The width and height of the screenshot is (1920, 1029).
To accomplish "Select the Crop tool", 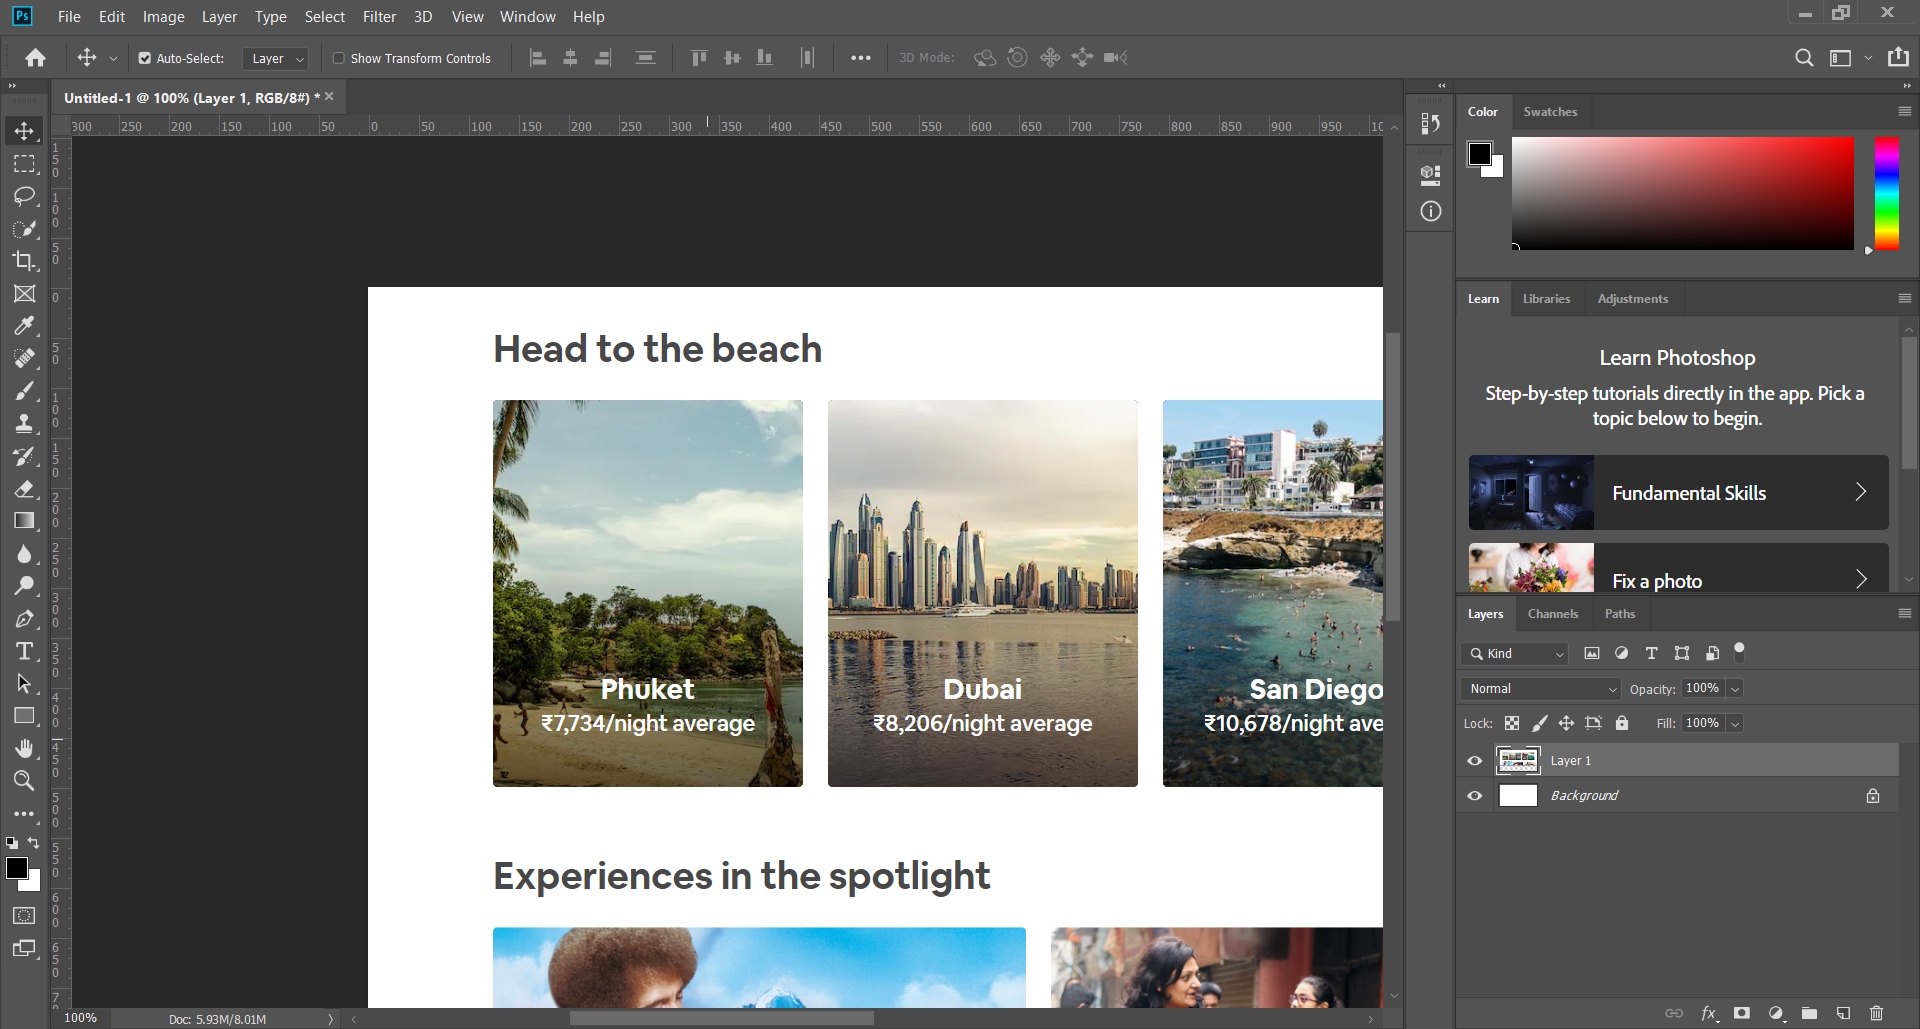I will 25,261.
